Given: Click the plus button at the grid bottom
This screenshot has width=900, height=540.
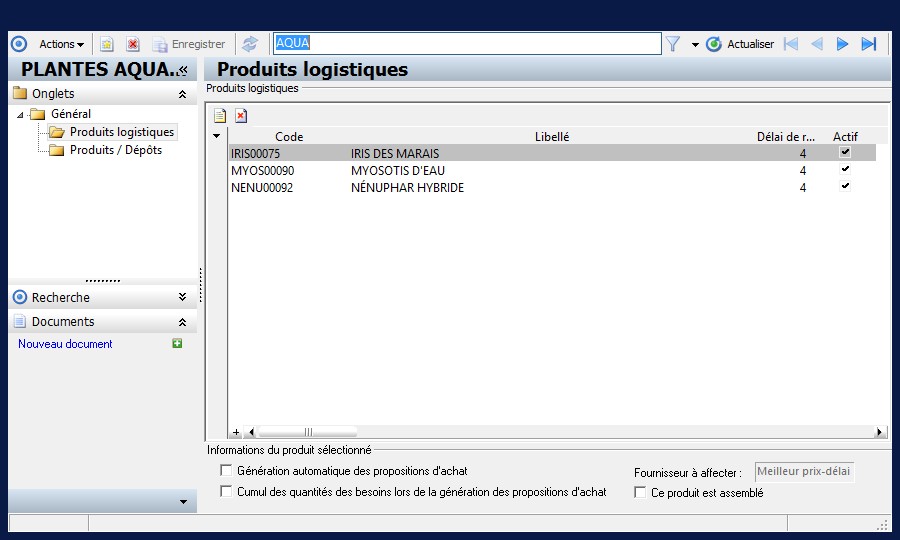Looking at the screenshot, I should pyautogui.click(x=236, y=432).
